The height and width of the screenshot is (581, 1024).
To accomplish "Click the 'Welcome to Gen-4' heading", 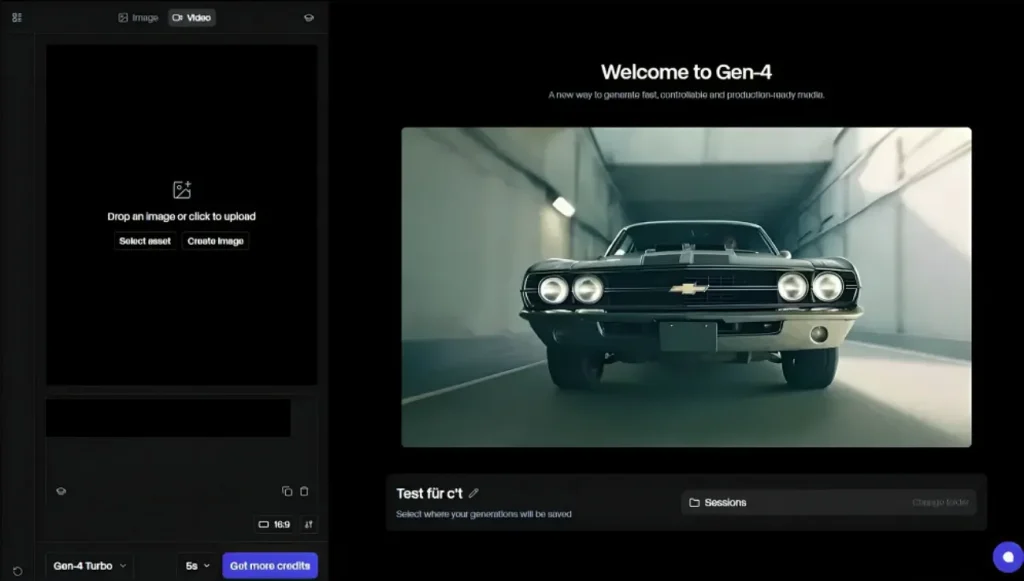I will (686, 72).
